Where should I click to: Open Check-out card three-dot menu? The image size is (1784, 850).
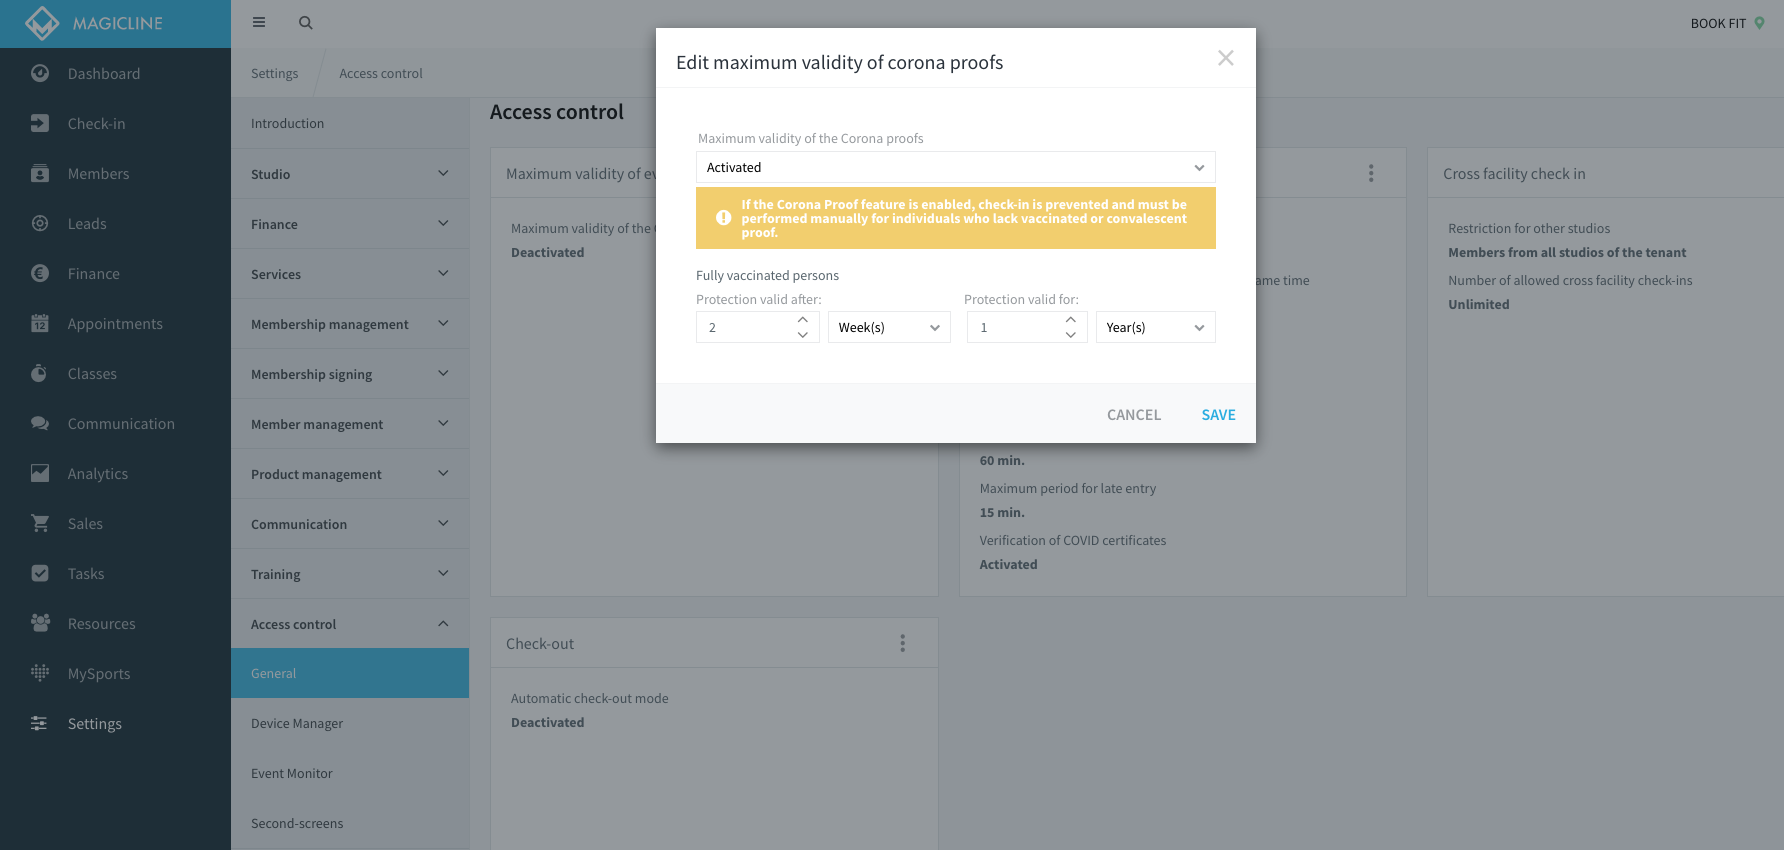click(902, 643)
